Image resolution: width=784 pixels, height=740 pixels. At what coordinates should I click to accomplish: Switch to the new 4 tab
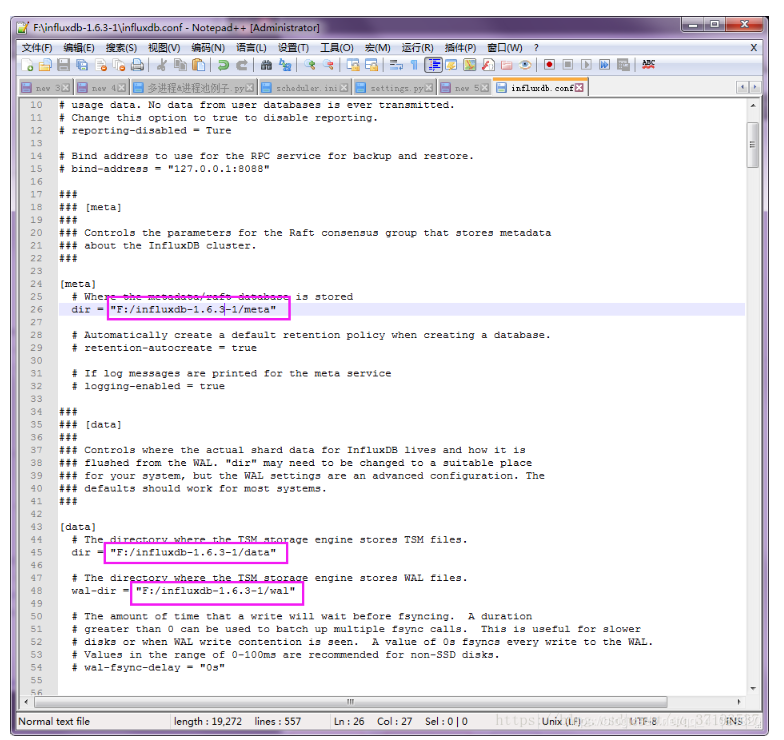(x=102, y=88)
